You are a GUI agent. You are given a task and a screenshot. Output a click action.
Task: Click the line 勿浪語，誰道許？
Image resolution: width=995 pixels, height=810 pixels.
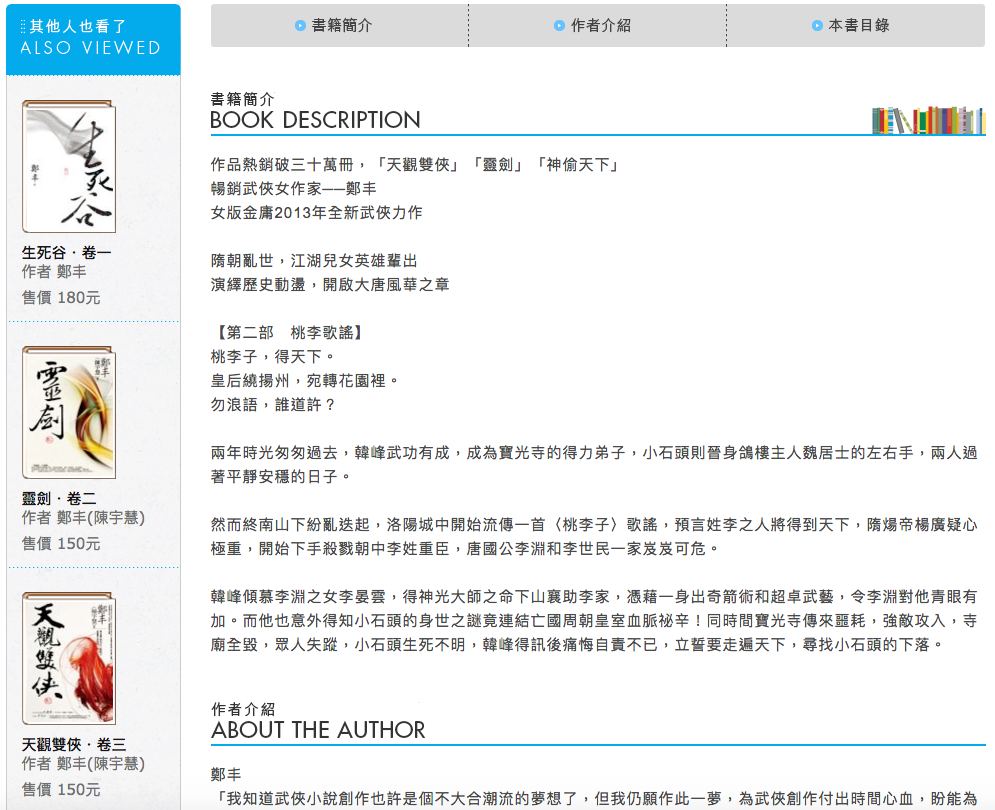coord(273,404)
